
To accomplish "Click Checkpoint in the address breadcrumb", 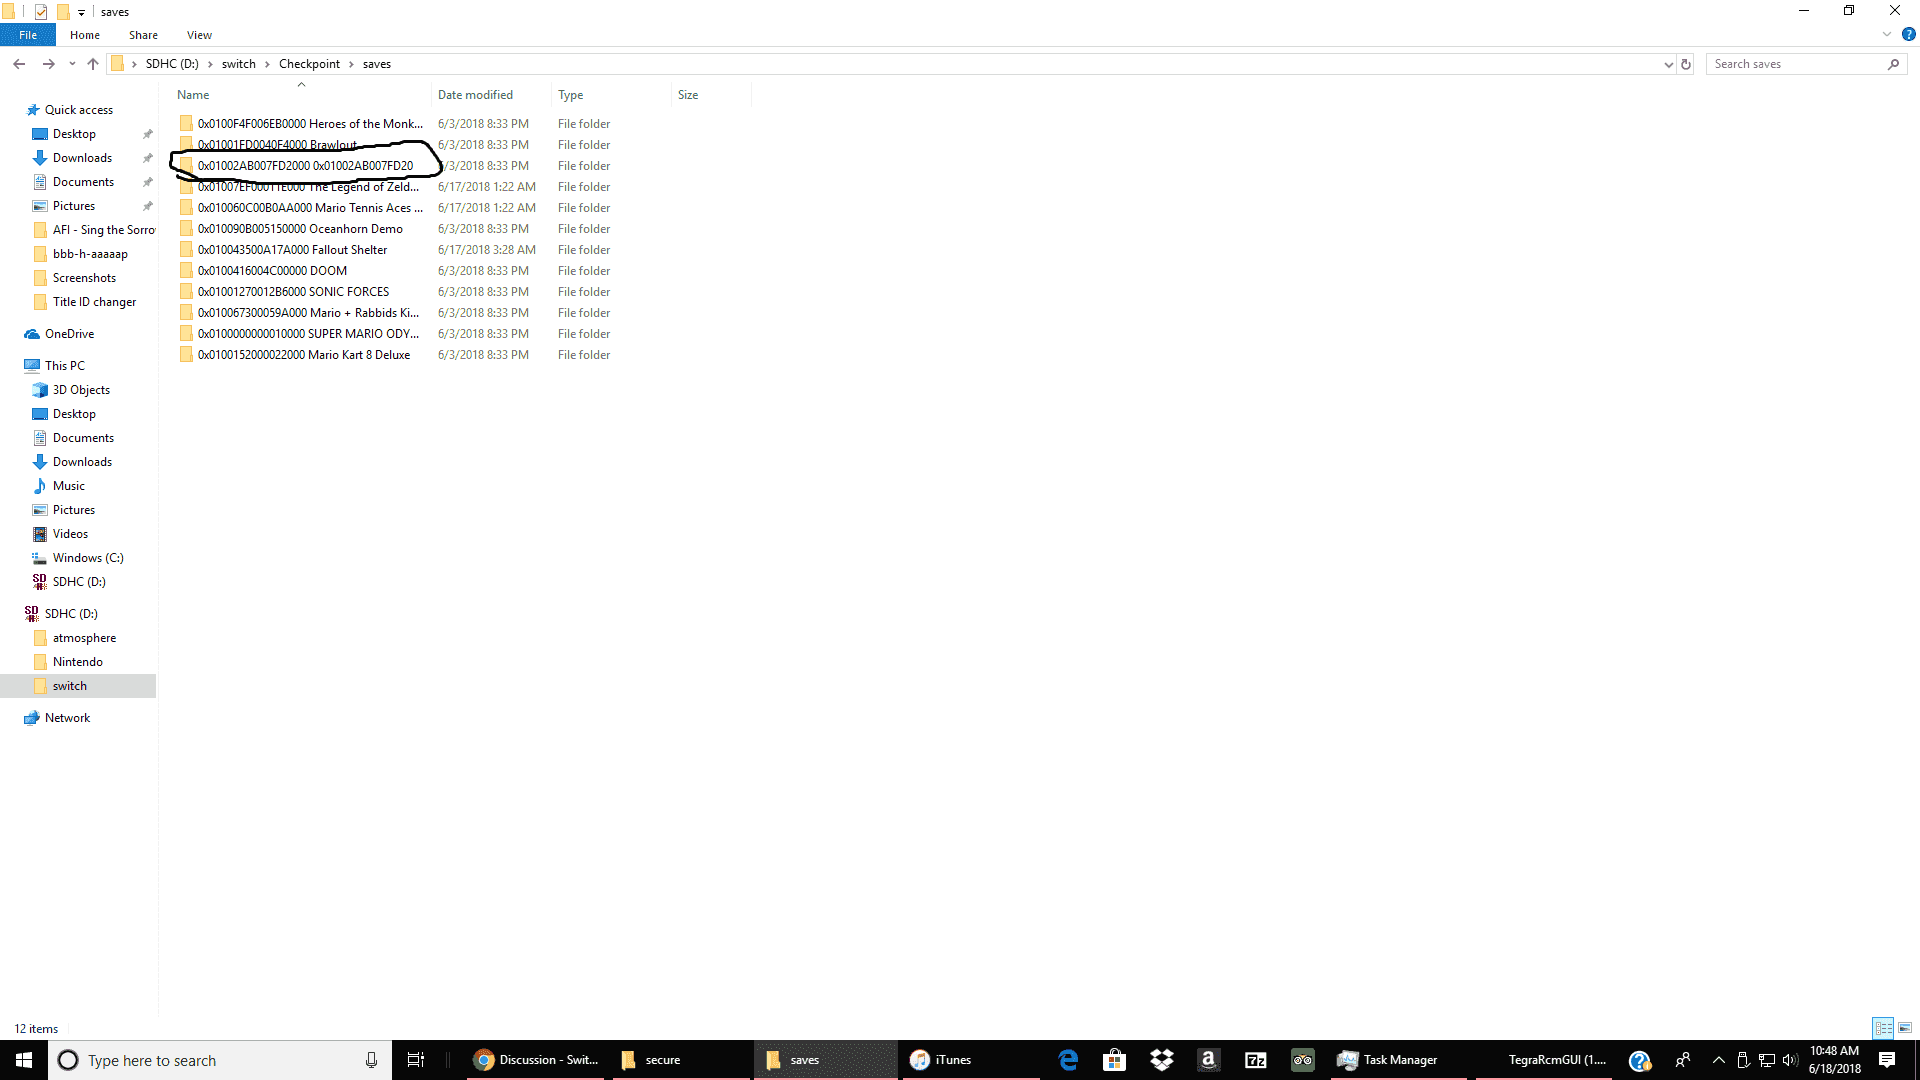I will [309, 64].
